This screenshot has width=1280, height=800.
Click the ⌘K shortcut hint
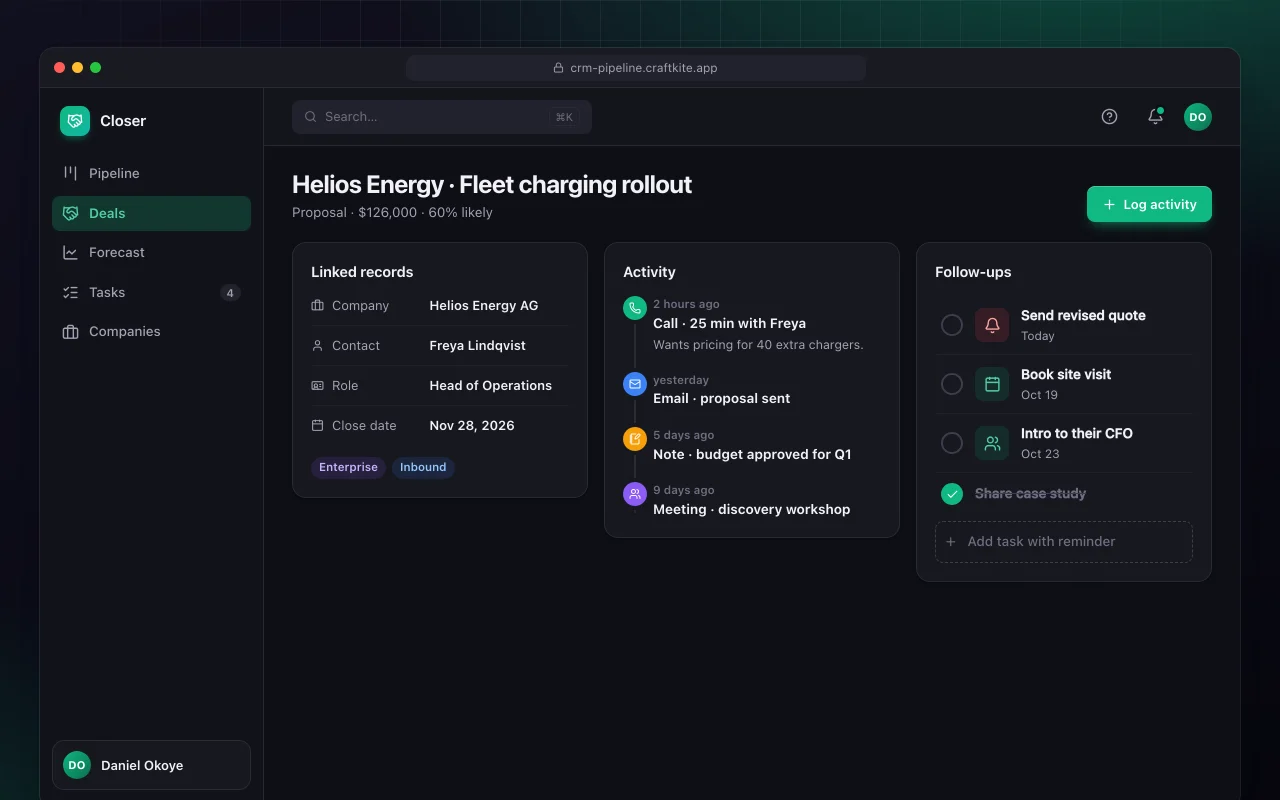[564, 117]
